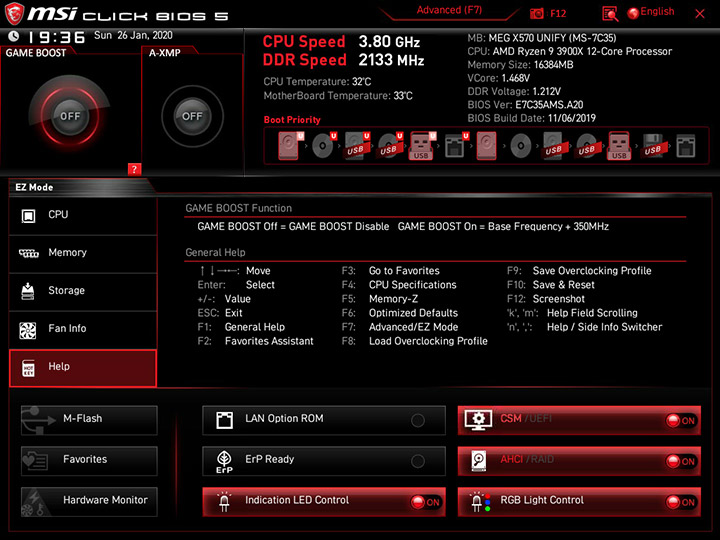
Task: Click the red question mark help icon
Action: 134,169
